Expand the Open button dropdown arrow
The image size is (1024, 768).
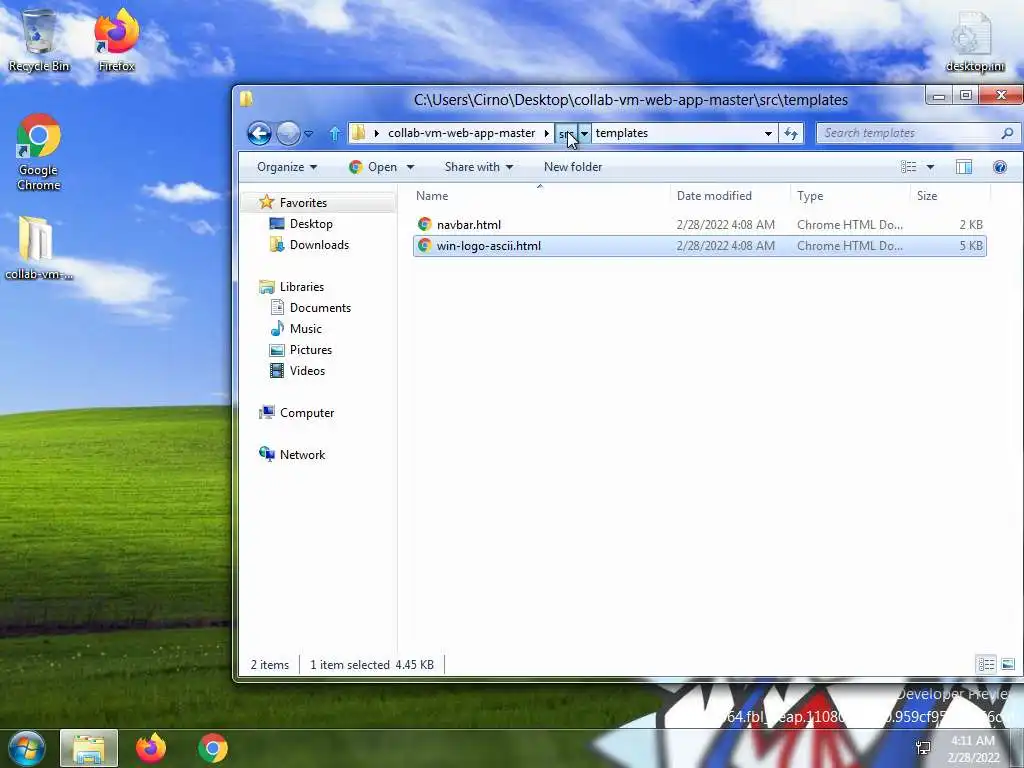point(410,167)
